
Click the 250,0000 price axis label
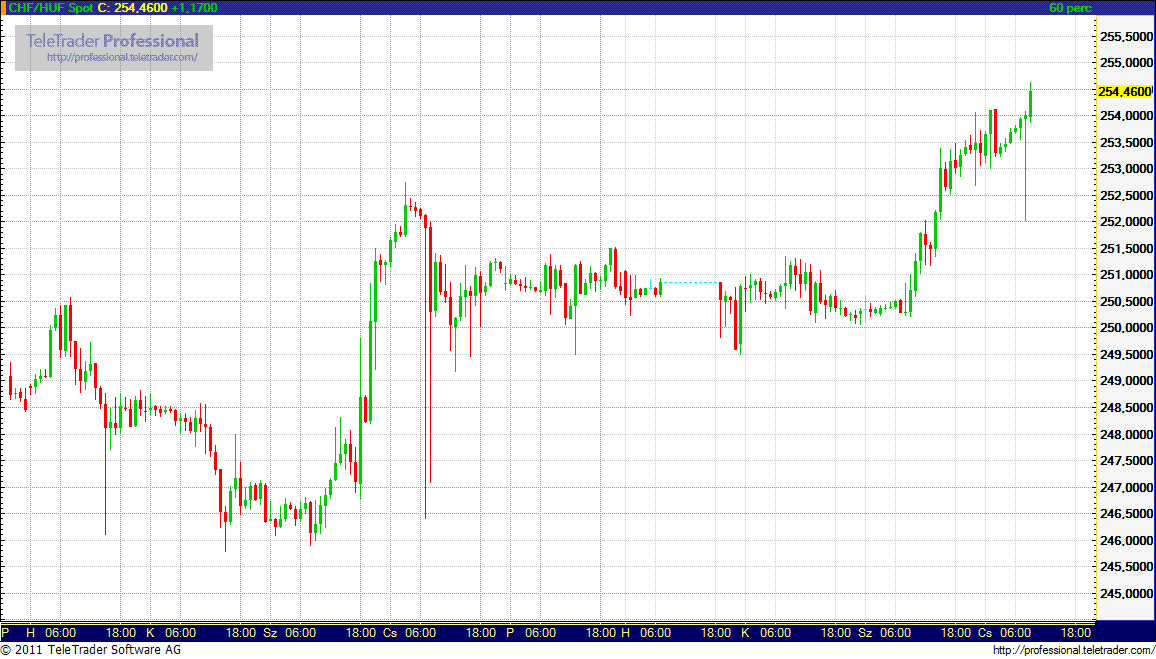pos(1125,328)
